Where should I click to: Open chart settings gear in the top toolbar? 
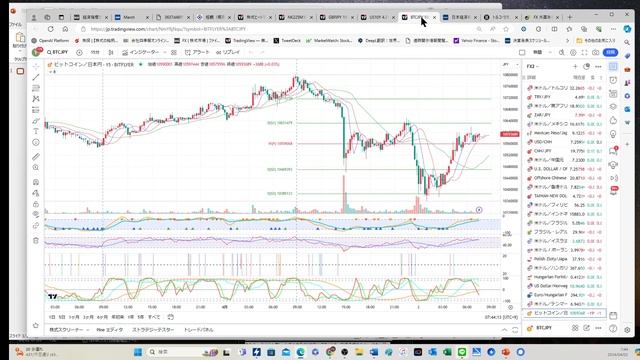pos(573,53)
